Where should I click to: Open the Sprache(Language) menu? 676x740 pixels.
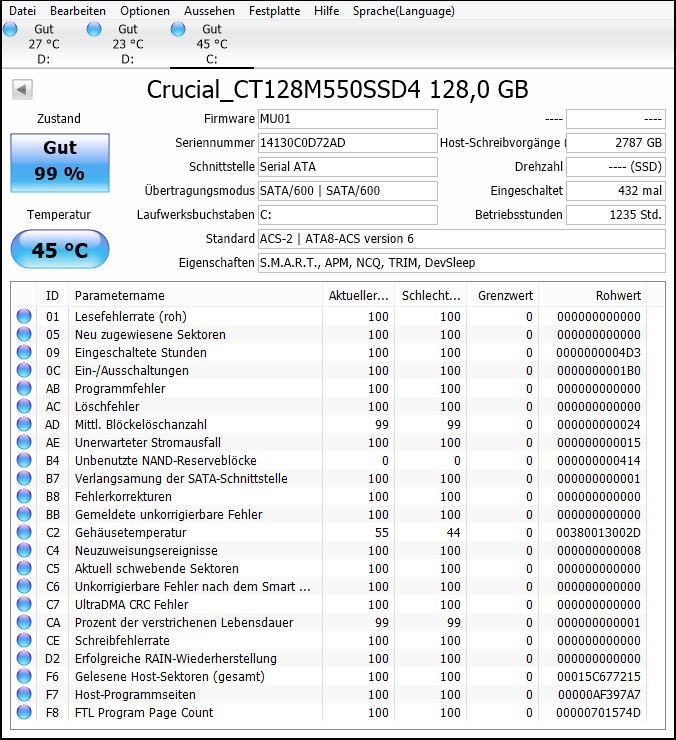pyautogui.click(x=404, y=10)
